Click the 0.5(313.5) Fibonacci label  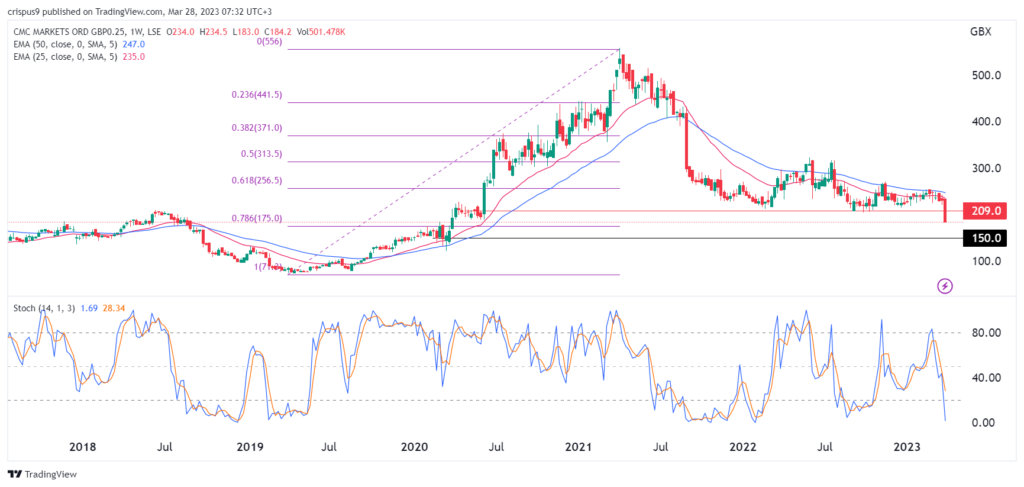(261, 154)
